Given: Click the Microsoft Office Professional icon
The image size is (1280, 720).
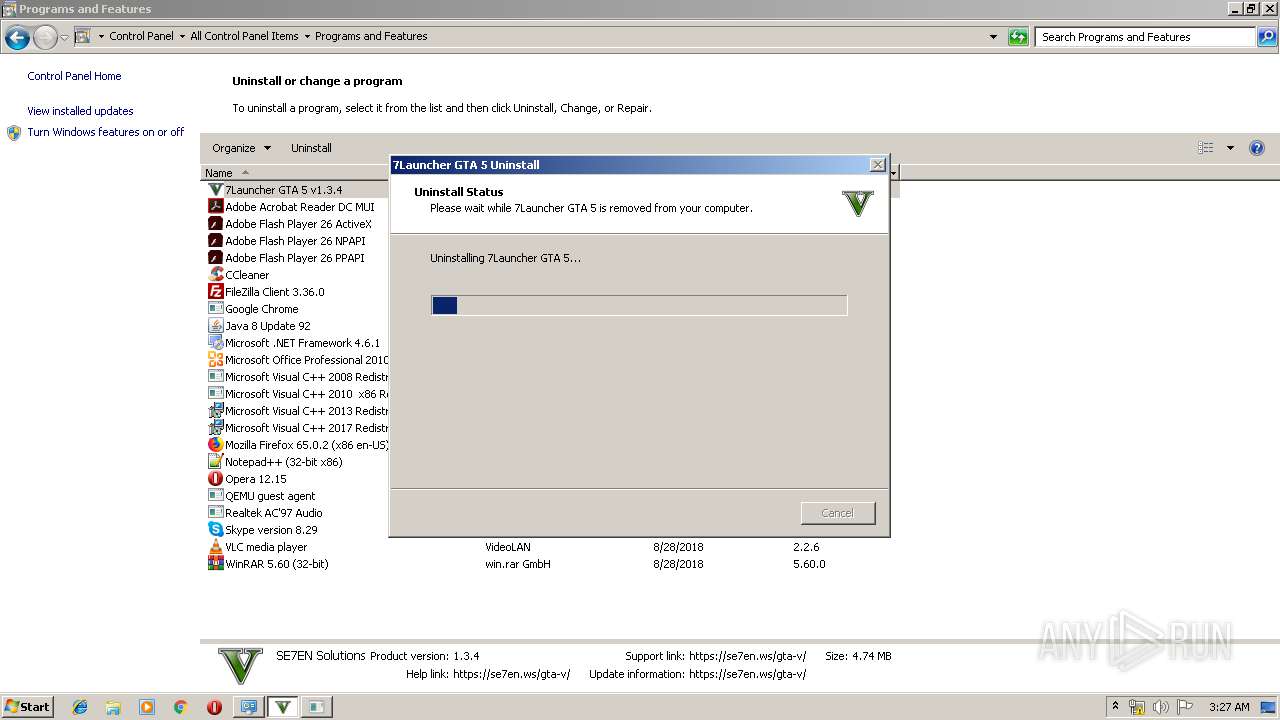Looking at the screenshot, I should tap(215, 360).
